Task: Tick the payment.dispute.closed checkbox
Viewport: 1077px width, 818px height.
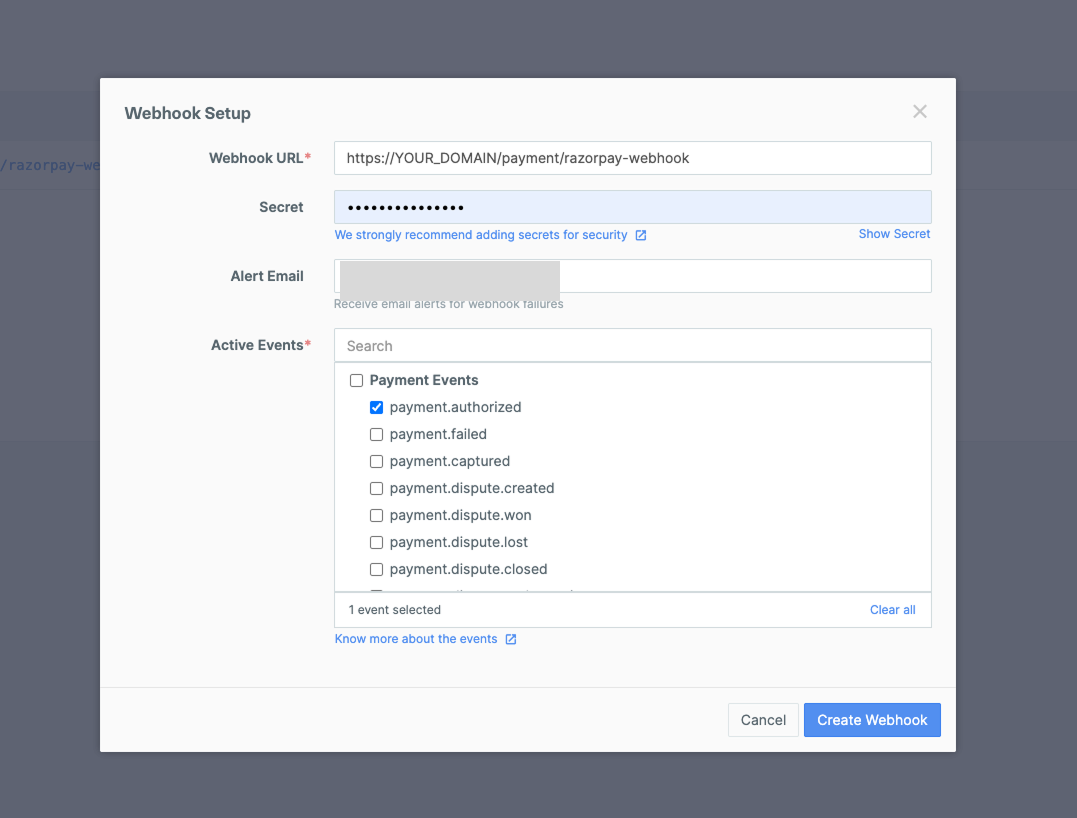Action: (376, 569)
